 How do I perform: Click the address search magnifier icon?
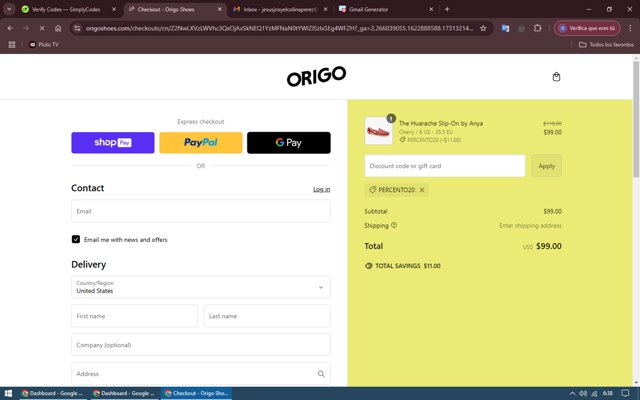[321, 374]
